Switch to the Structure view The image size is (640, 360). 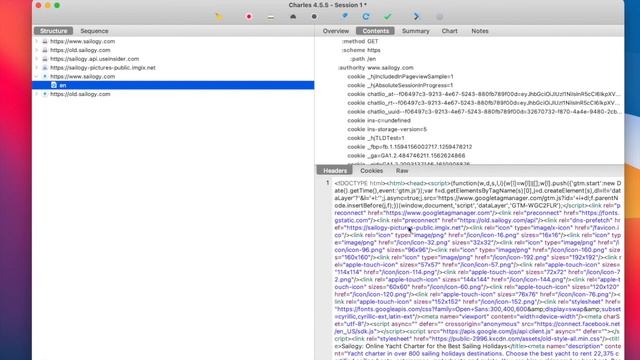53,31
